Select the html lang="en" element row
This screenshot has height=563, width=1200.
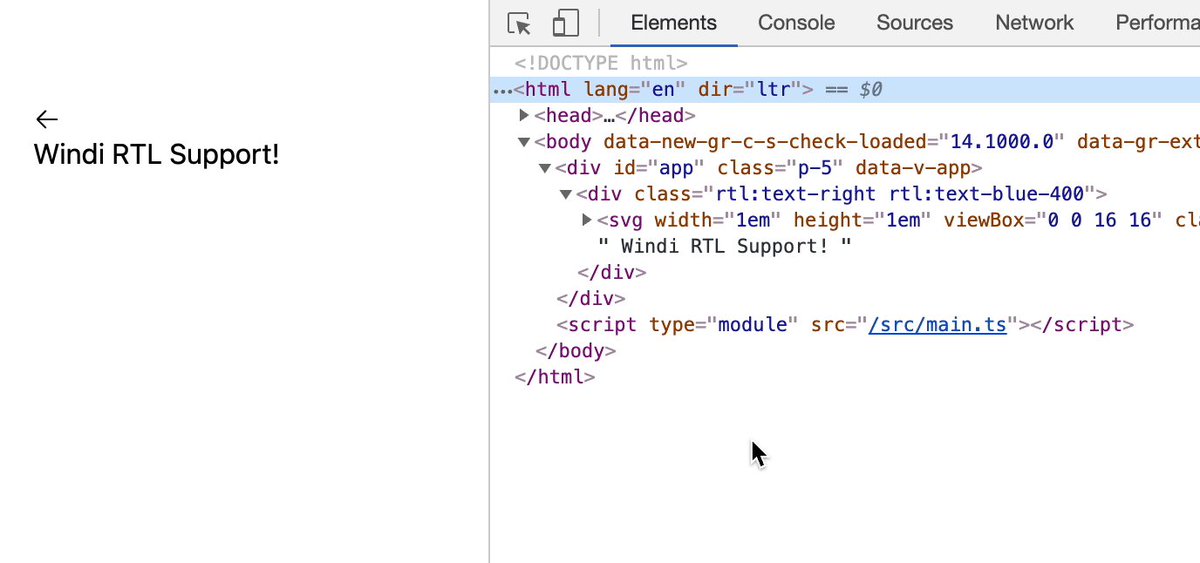point(845,90)
